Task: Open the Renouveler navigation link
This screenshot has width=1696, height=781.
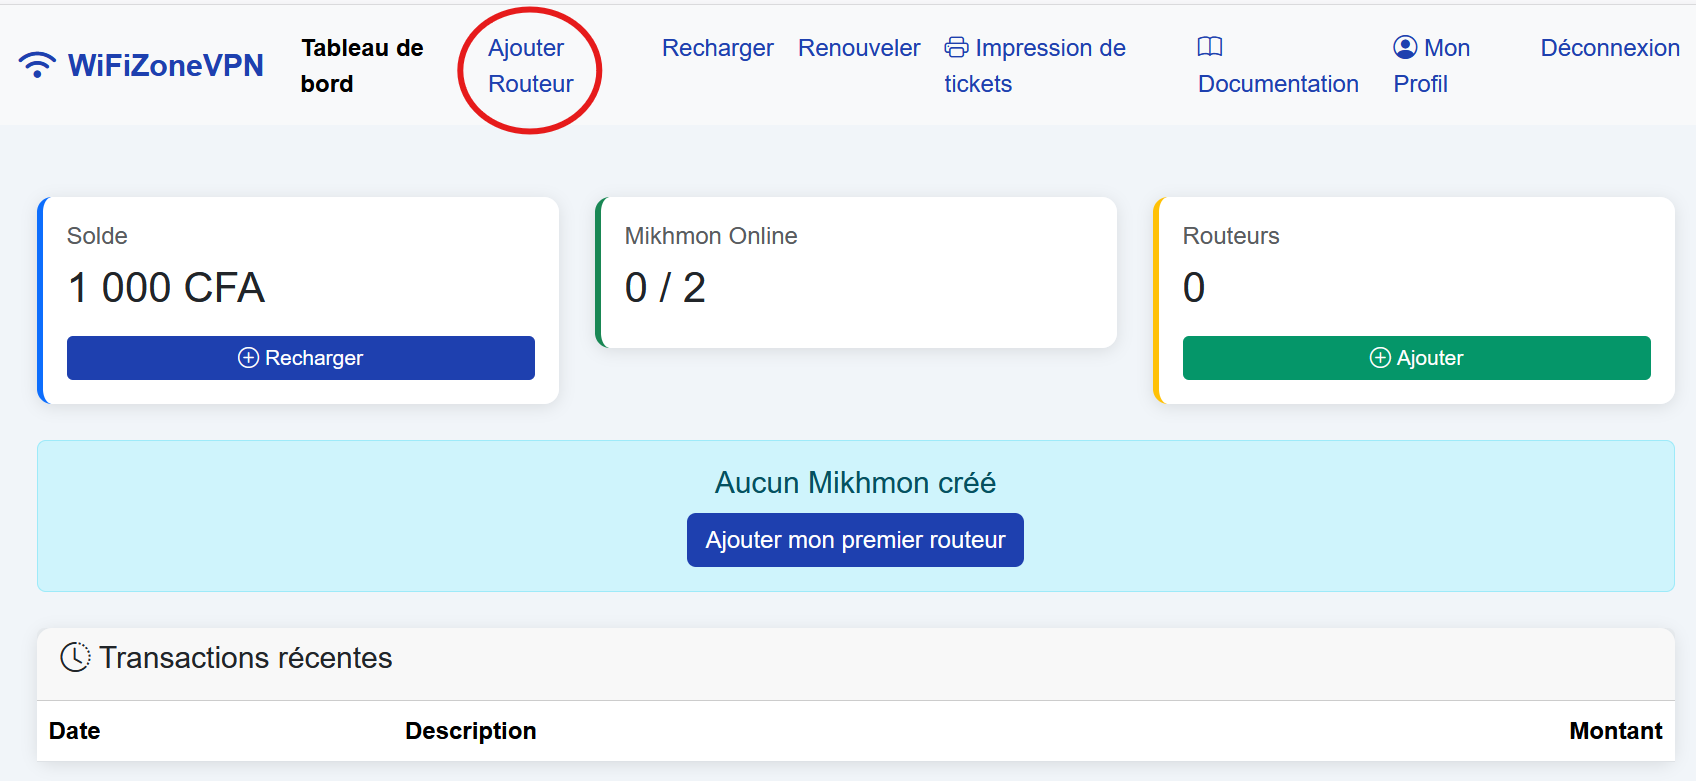Action: click(x=858, y=47)
